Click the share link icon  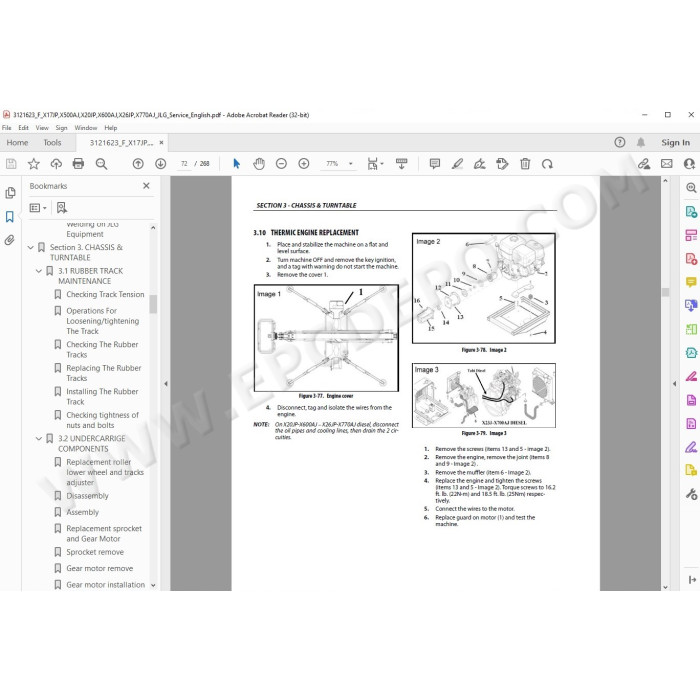coord(644,164)
